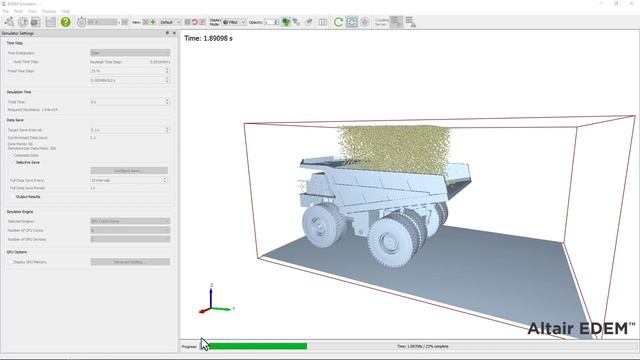Click the pencil icon beside the red arrow

(x=202, y=22)
